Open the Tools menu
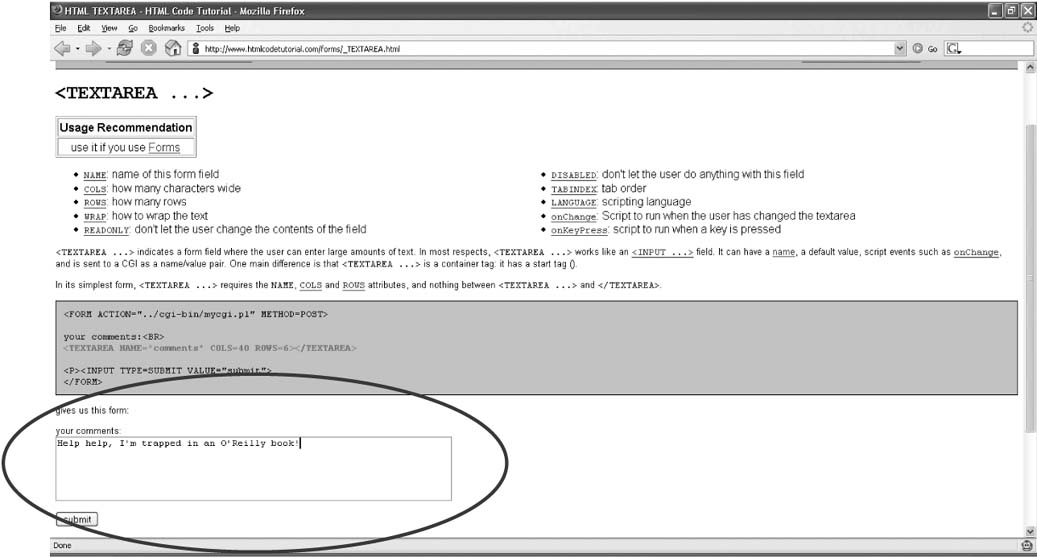The image size is (1037, 557). pyautogui.click(x=205, y=28)
